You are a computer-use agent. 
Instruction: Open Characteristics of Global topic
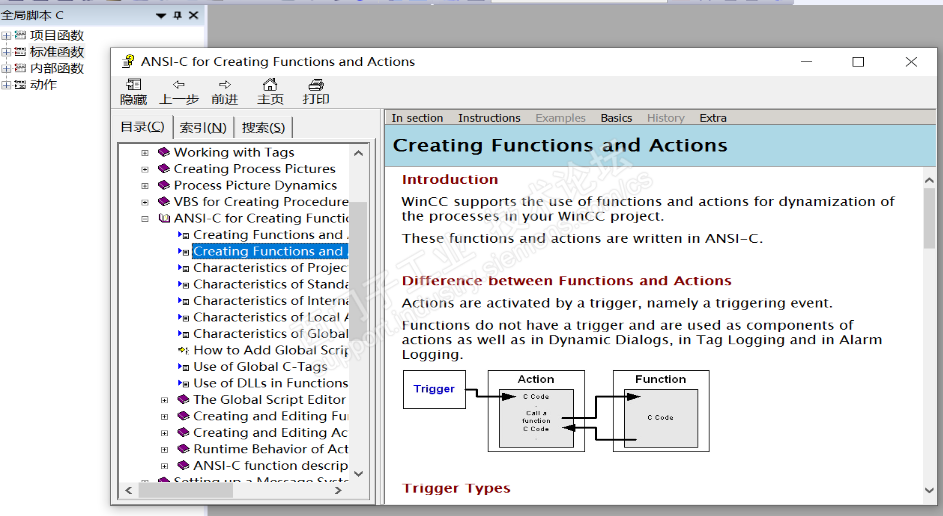click(270, 334)
